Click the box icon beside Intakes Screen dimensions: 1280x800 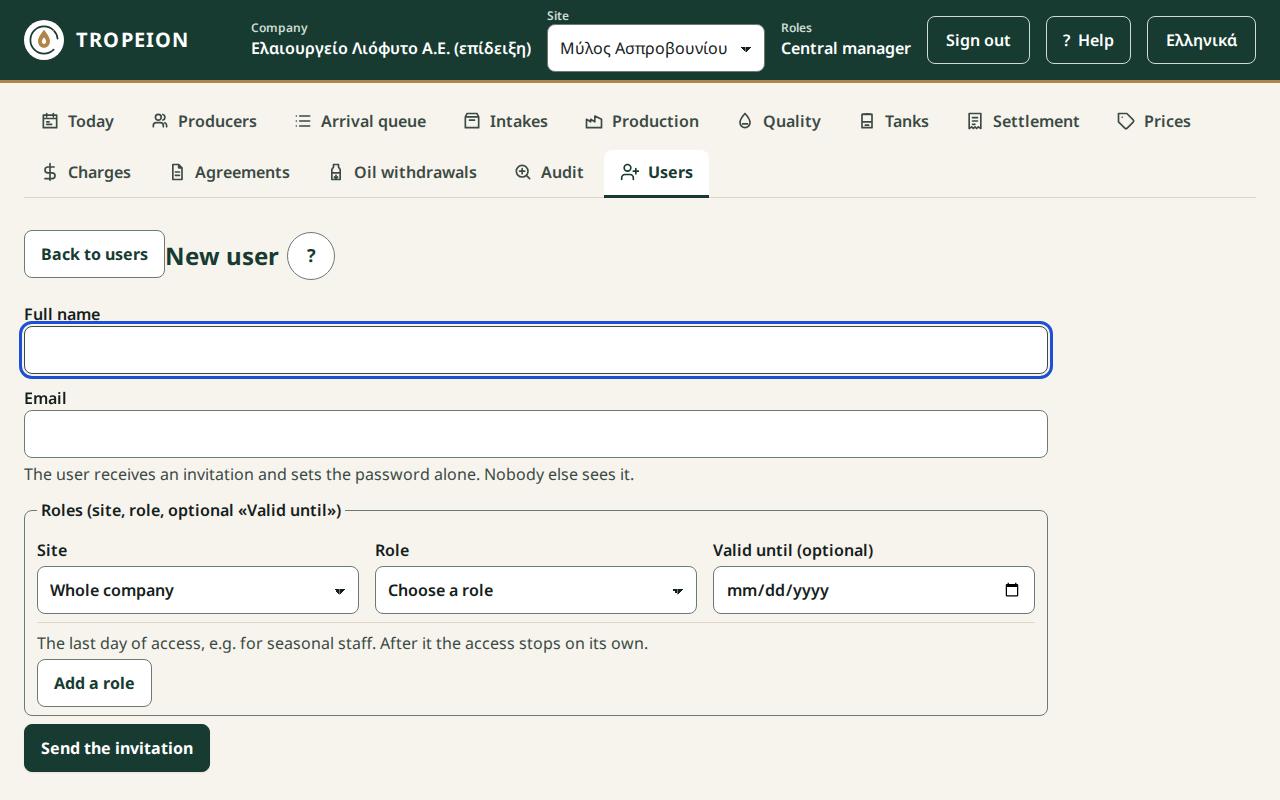pos(472,121)
